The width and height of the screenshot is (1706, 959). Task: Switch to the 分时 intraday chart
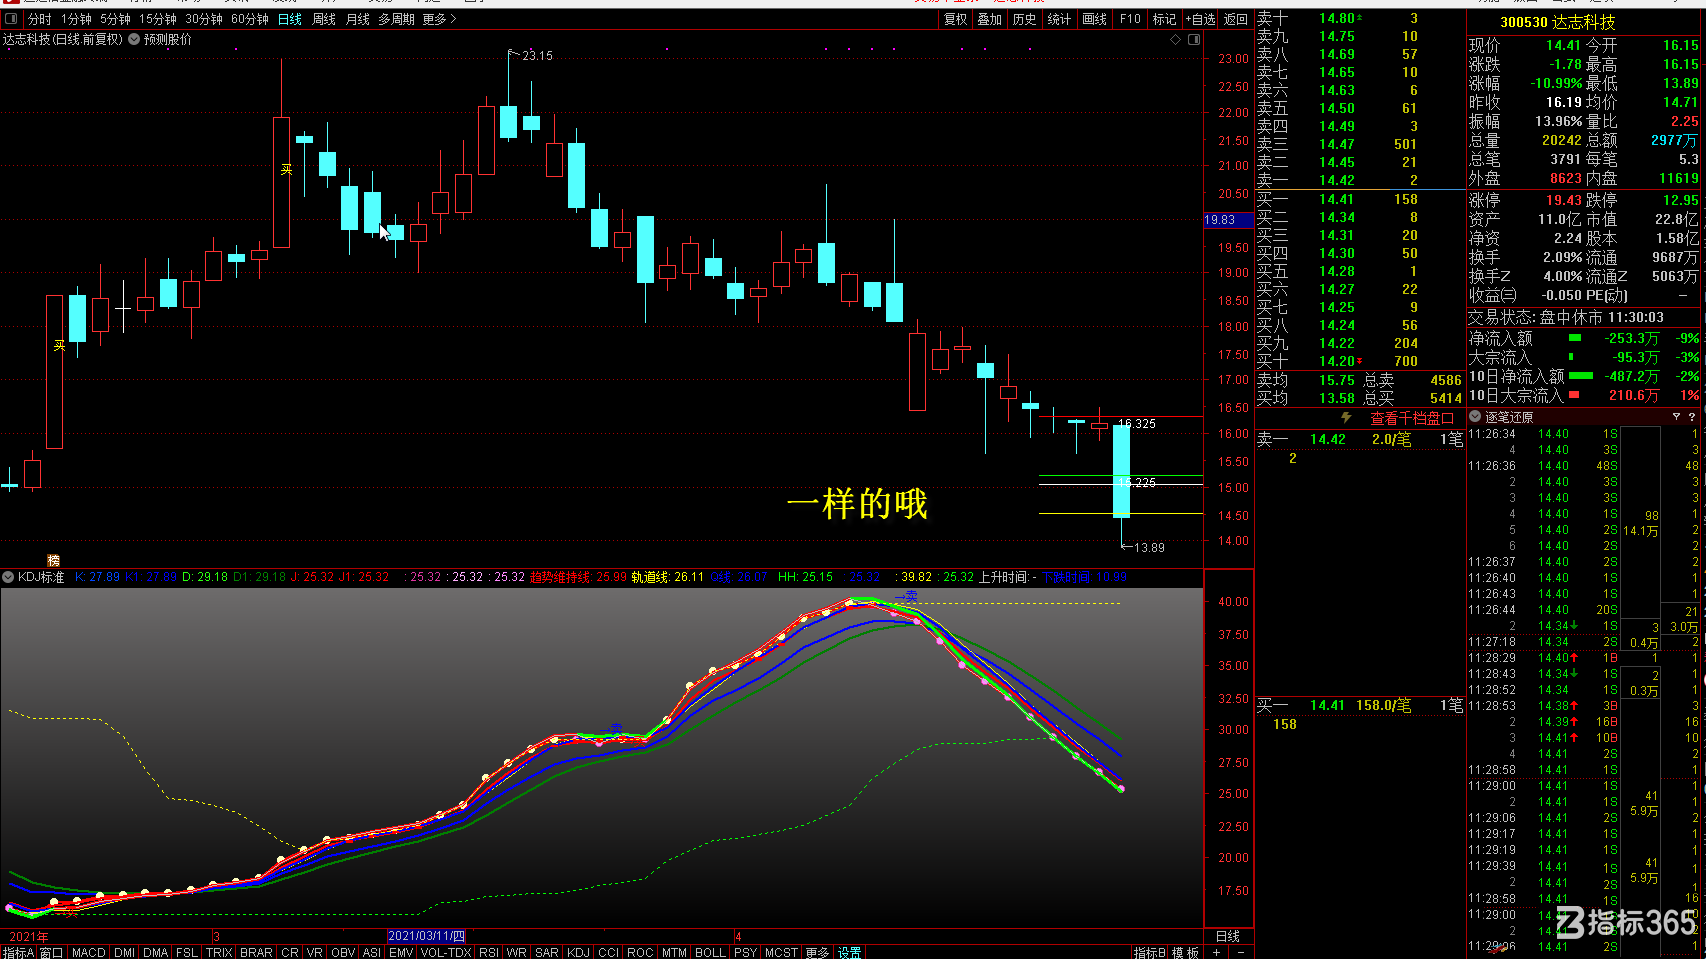tap(39, 19)
